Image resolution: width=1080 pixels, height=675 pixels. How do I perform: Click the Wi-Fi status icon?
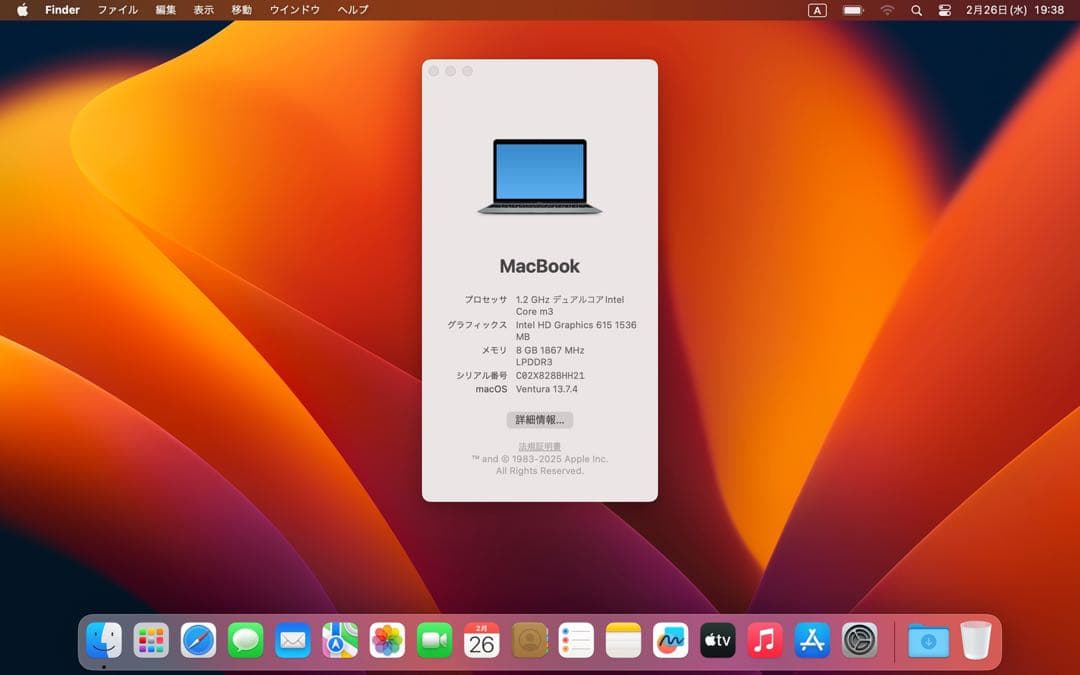pyautogui.click(x=887, y=10)
